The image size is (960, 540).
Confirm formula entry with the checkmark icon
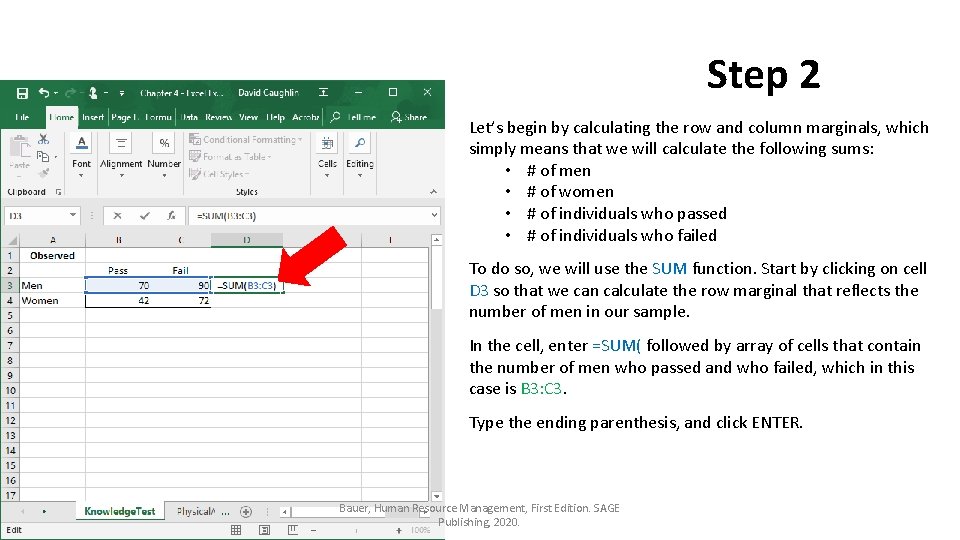click(x=144, y=216)
